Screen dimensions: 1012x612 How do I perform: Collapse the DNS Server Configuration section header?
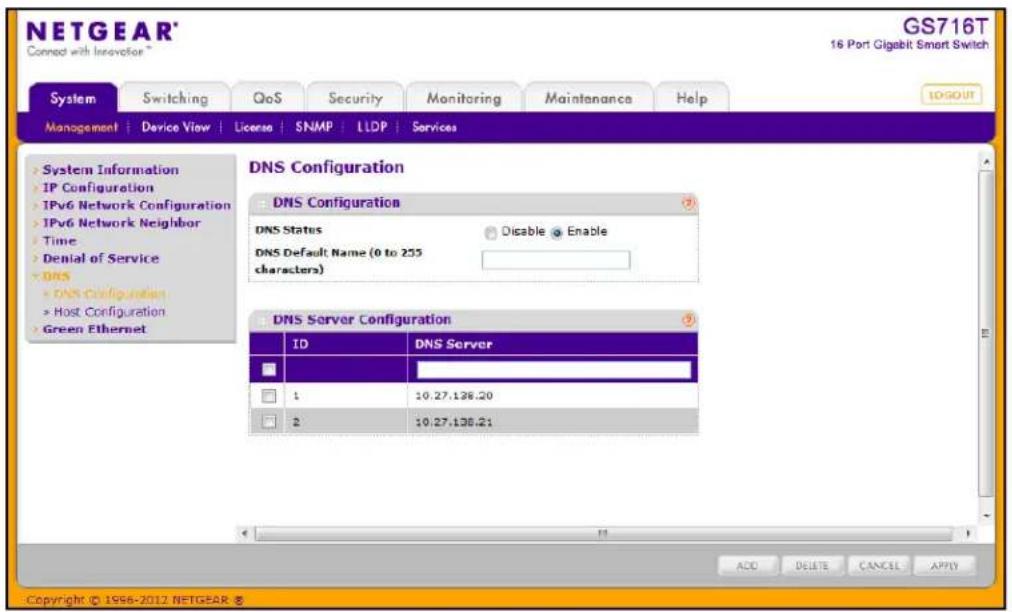pyautogui.click(x=261, y=320)
